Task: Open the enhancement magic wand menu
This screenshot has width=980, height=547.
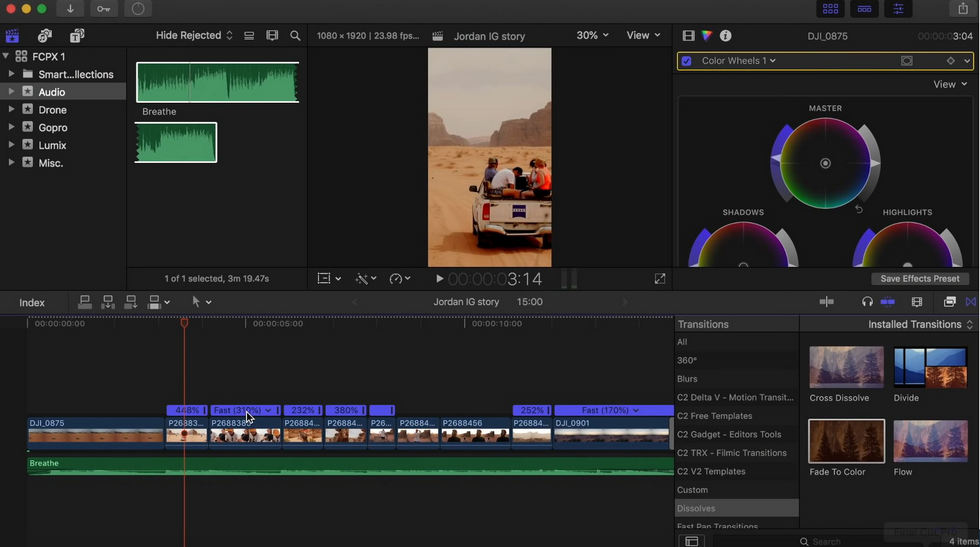Action: click(x=366, y=279)
